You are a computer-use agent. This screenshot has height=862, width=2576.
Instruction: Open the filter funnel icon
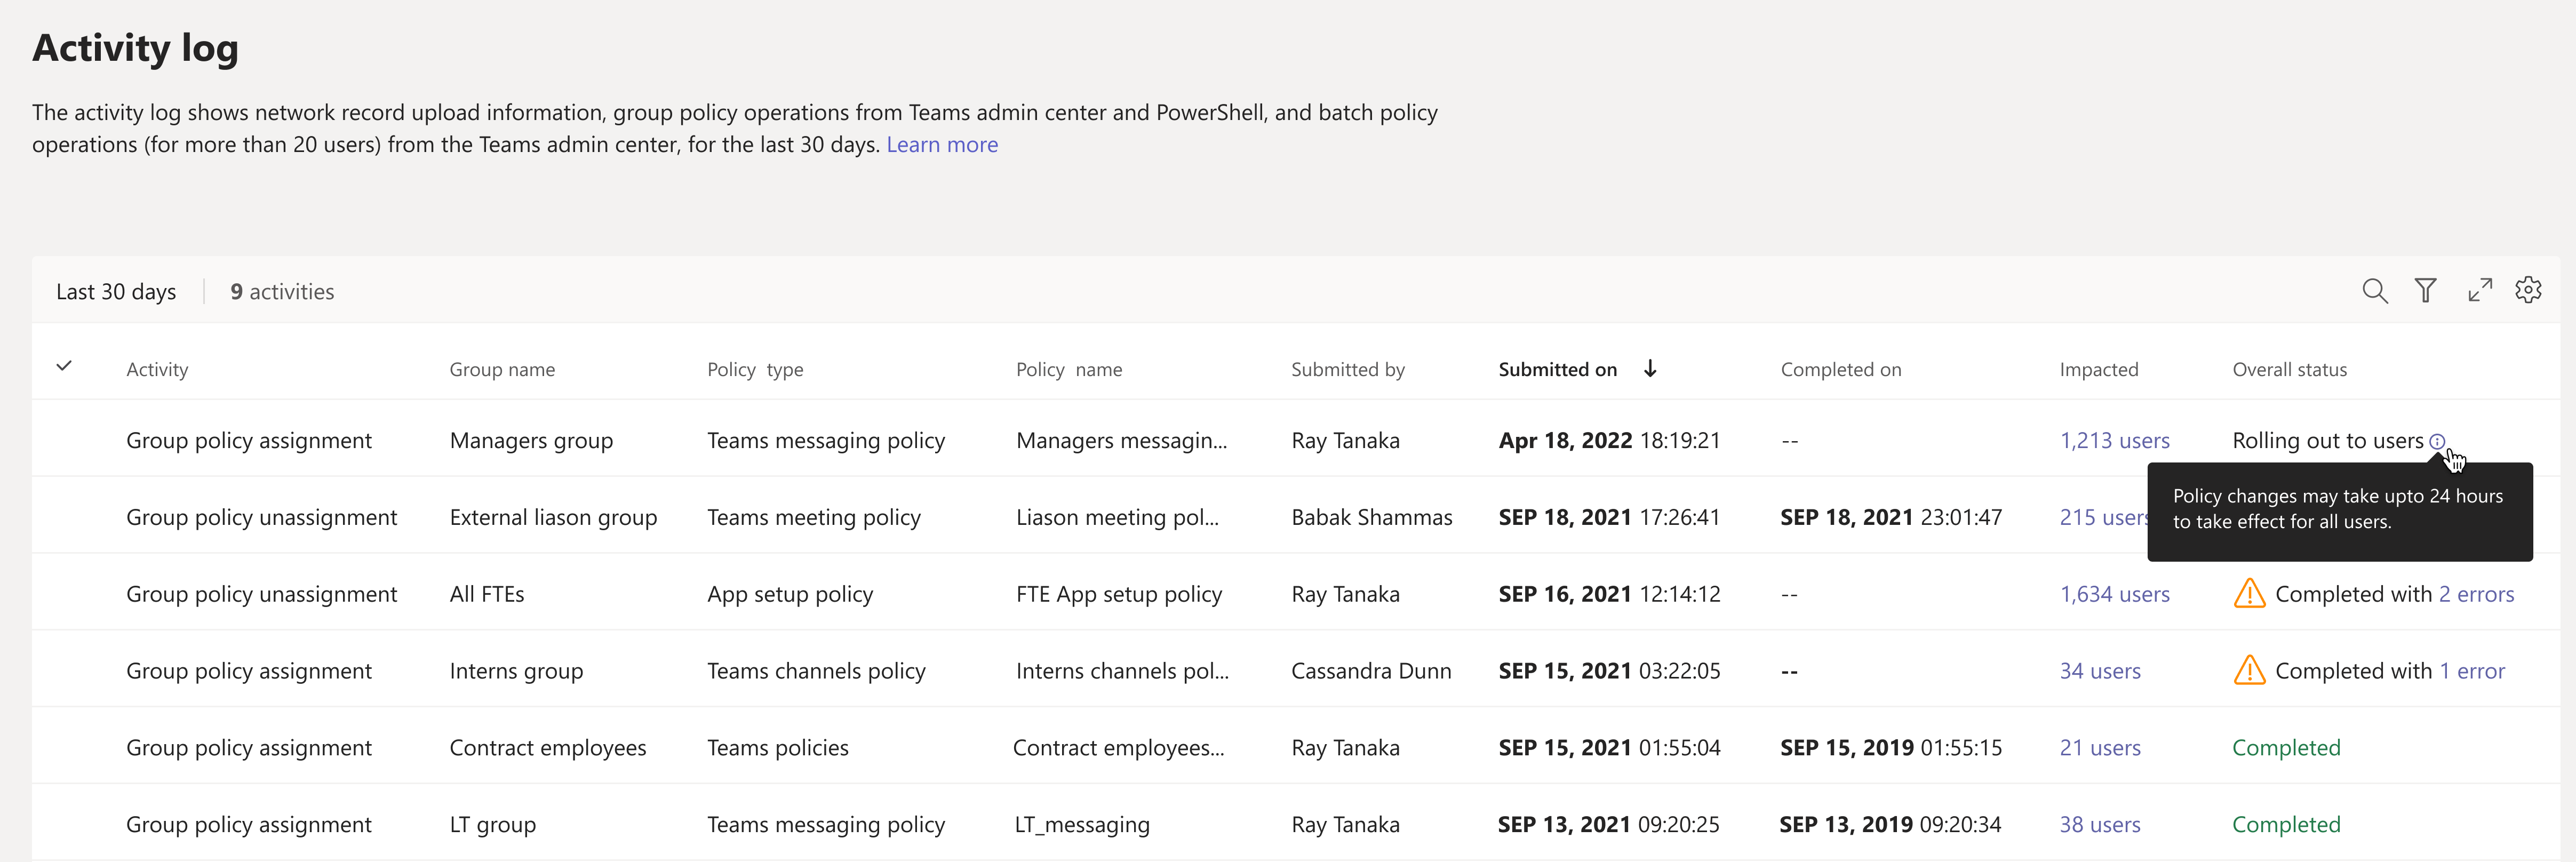click(x=2425, y=291)
